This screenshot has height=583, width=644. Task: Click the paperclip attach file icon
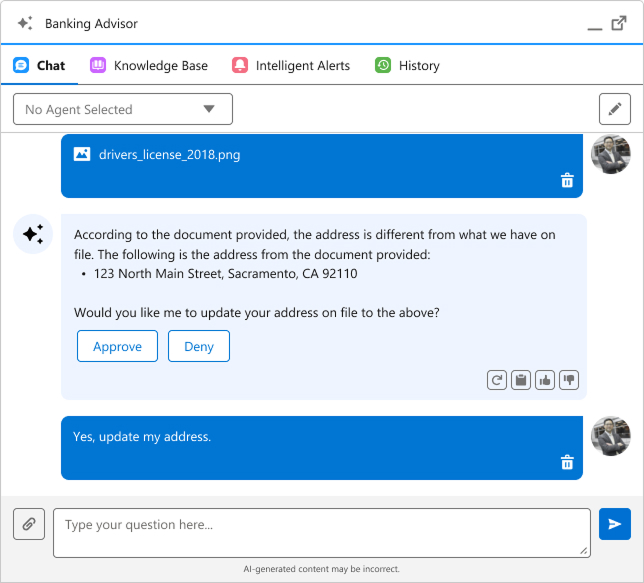pos(29,524)
